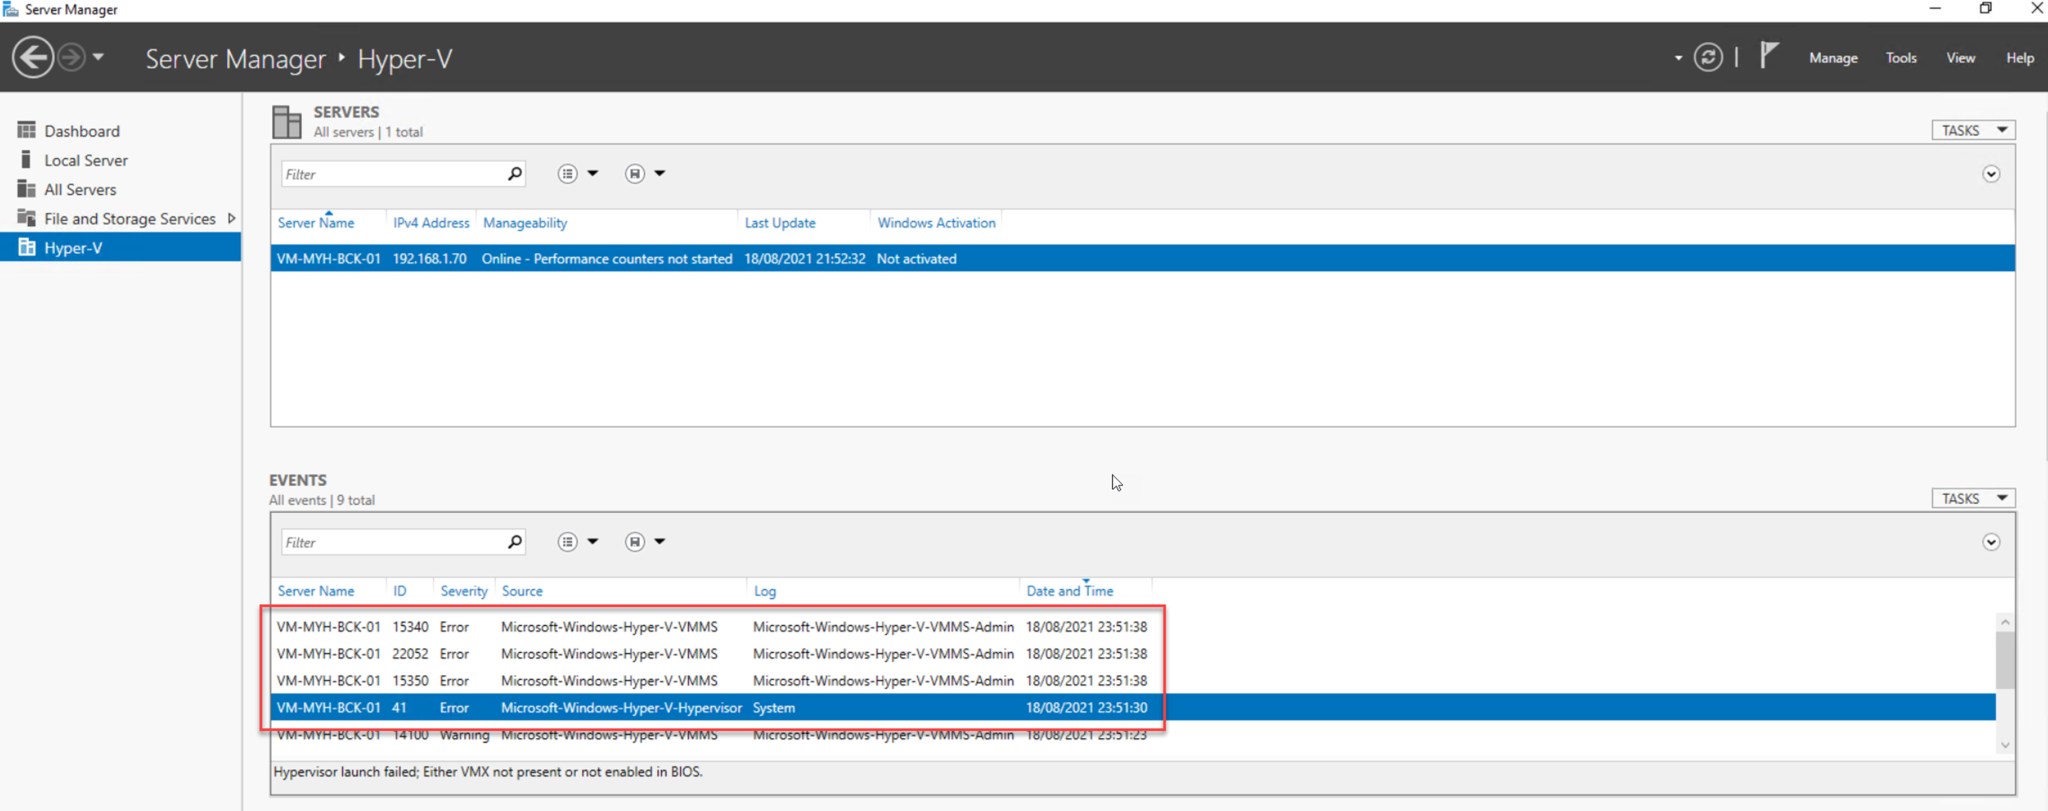The width and height of the screenshot is (2048, 811).
Task: Click the Server Manager title bar icon
Action: 11,9
